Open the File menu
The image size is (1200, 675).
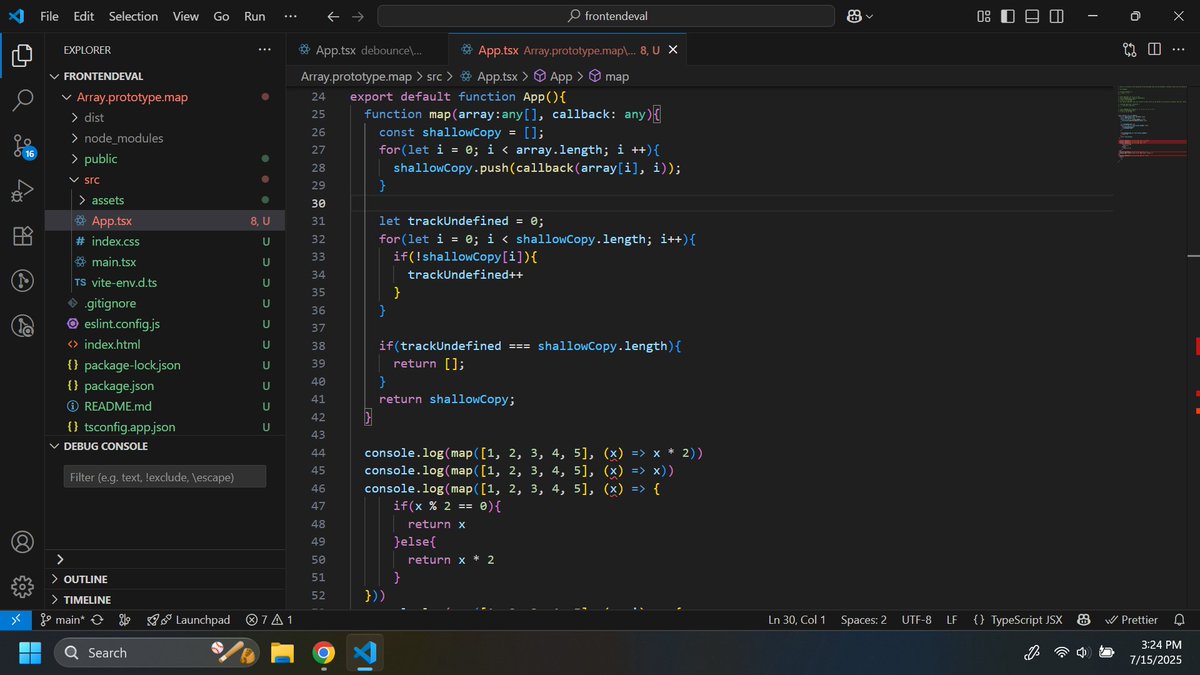(x=49, y=16)
